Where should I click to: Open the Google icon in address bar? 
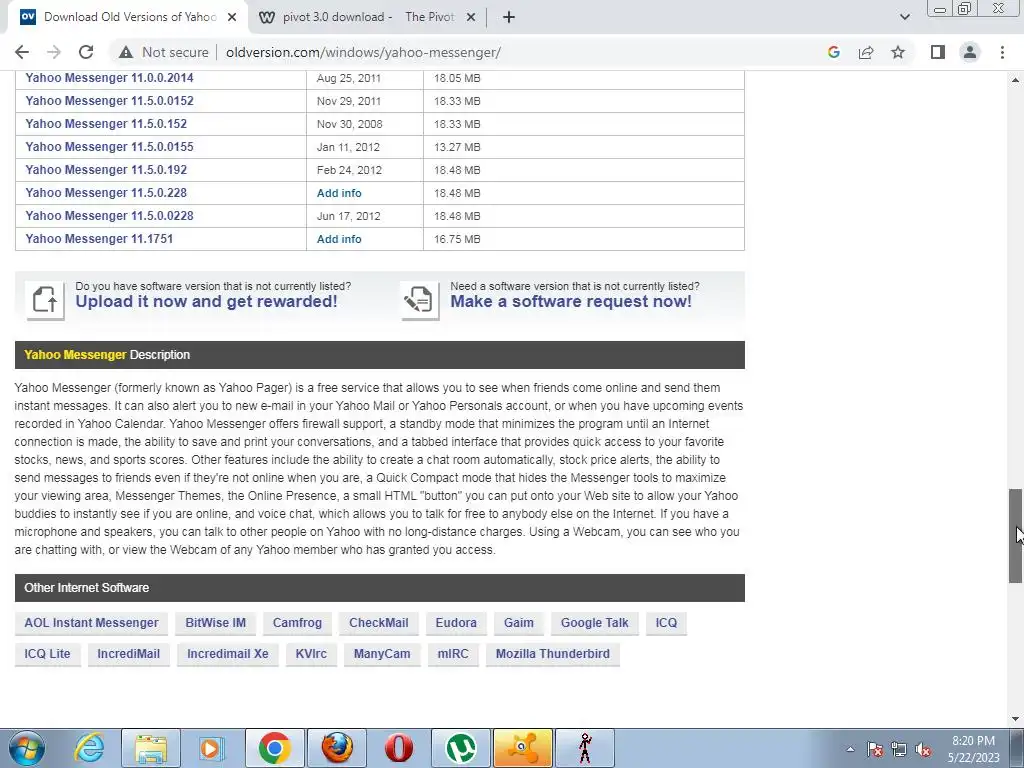coord(833,52)
